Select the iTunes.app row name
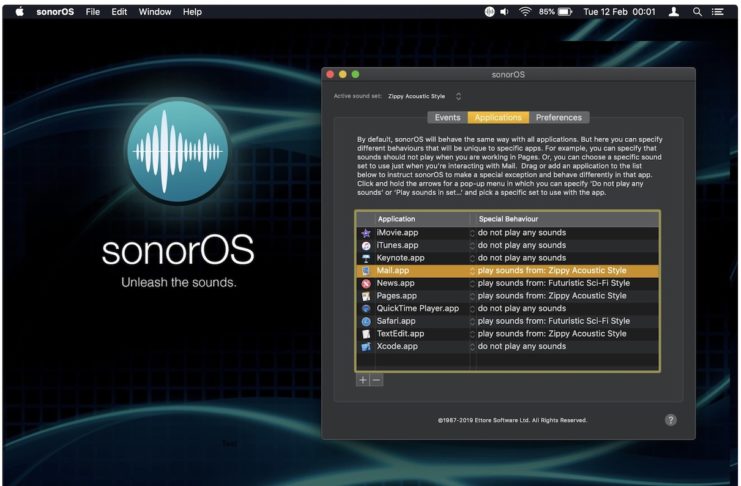The height and width of the screenshot is (486, 741). 397,245
